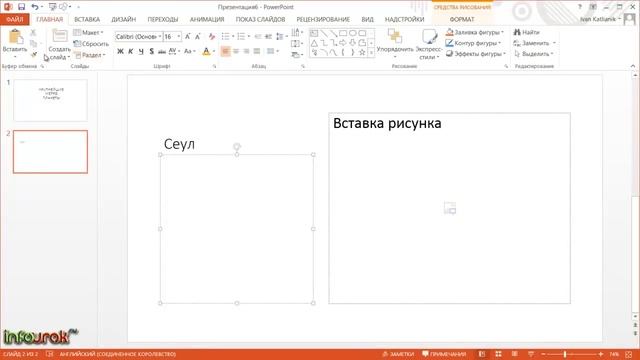The height and width of the screenshot is (360, 640).
Task: Increase the font size with the larger A
Action: click(x=187, y=37)
